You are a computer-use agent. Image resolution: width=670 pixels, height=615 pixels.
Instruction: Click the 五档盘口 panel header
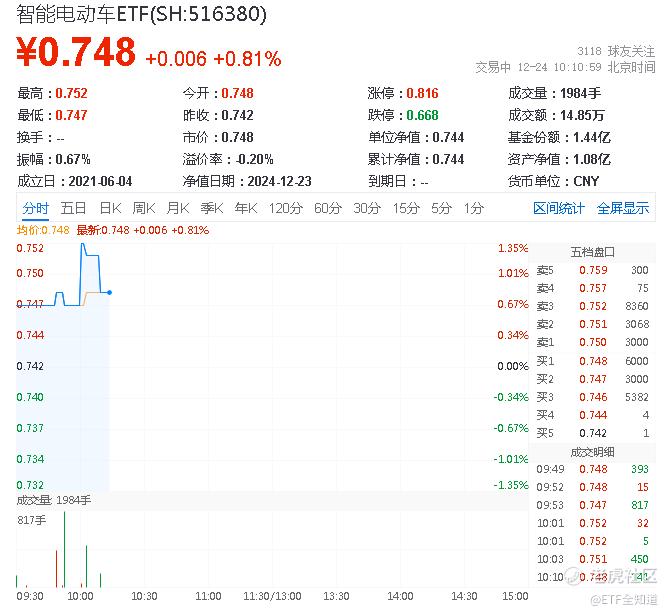click(x=592, y=252)
